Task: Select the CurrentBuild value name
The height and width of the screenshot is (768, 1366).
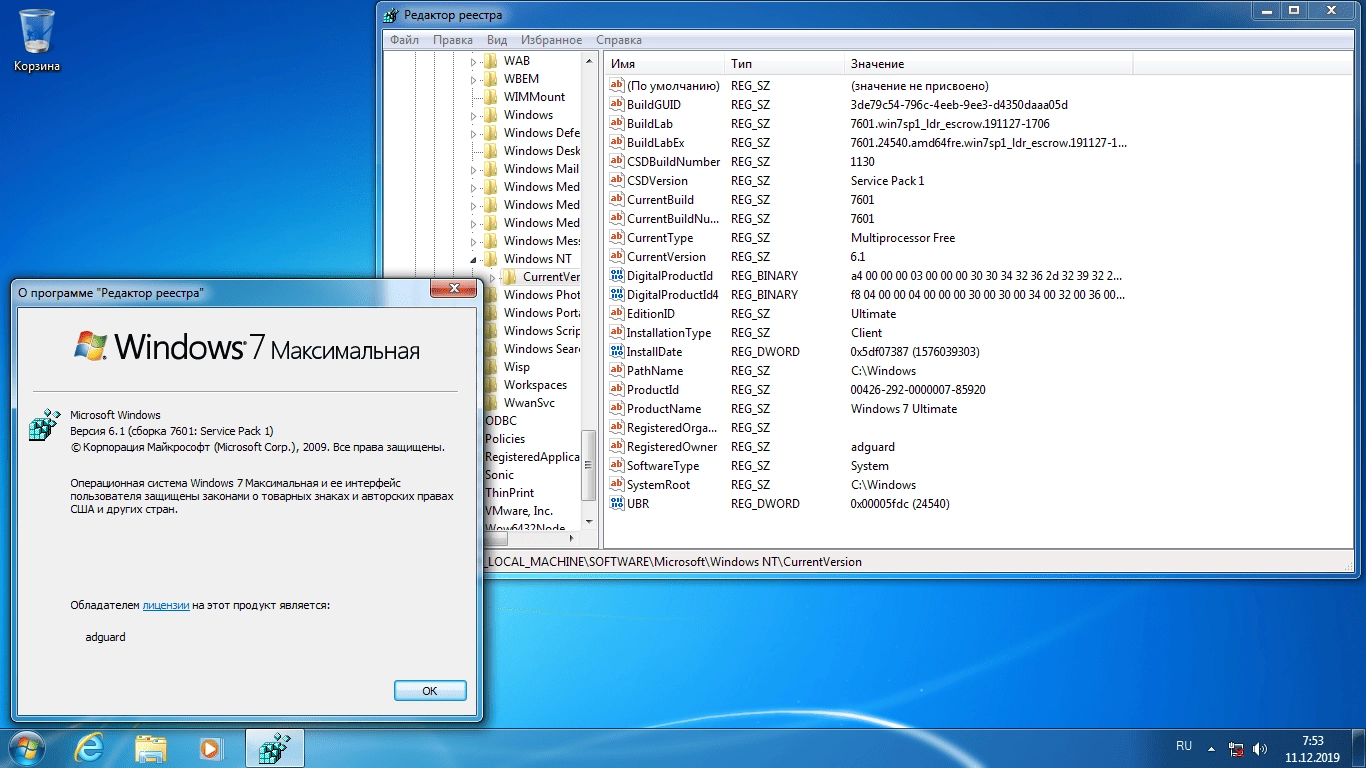Action: point(660,200)
